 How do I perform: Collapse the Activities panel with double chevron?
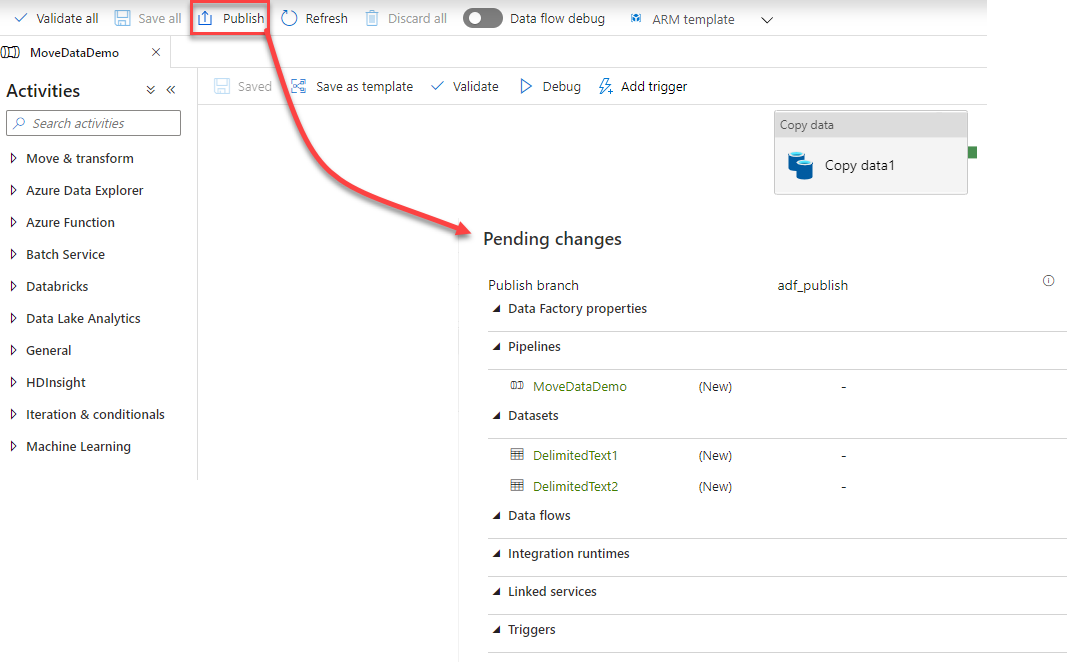[171, 90]
